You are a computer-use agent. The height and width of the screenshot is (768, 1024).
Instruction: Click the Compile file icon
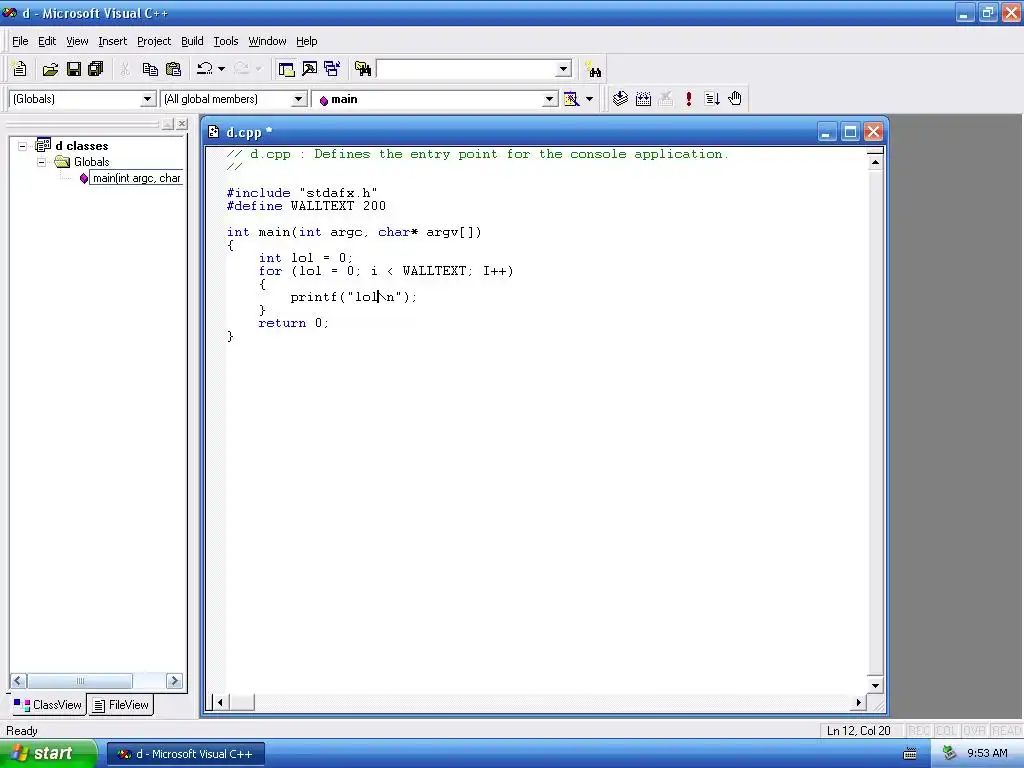(x=620, y=99)
